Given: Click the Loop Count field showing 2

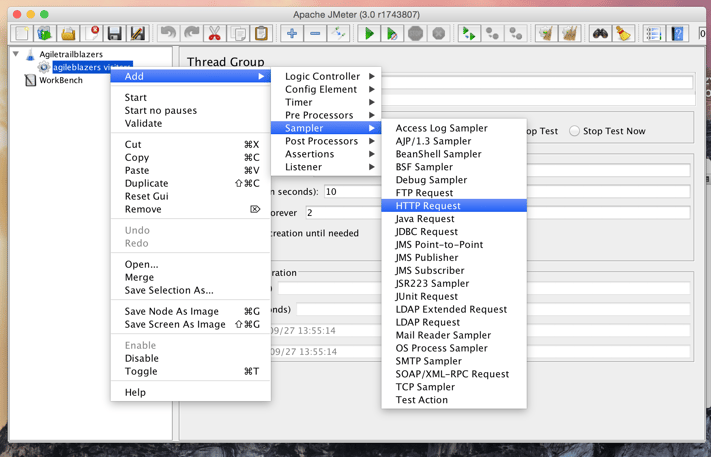Looking at the screenshot, I should (498, 213).
